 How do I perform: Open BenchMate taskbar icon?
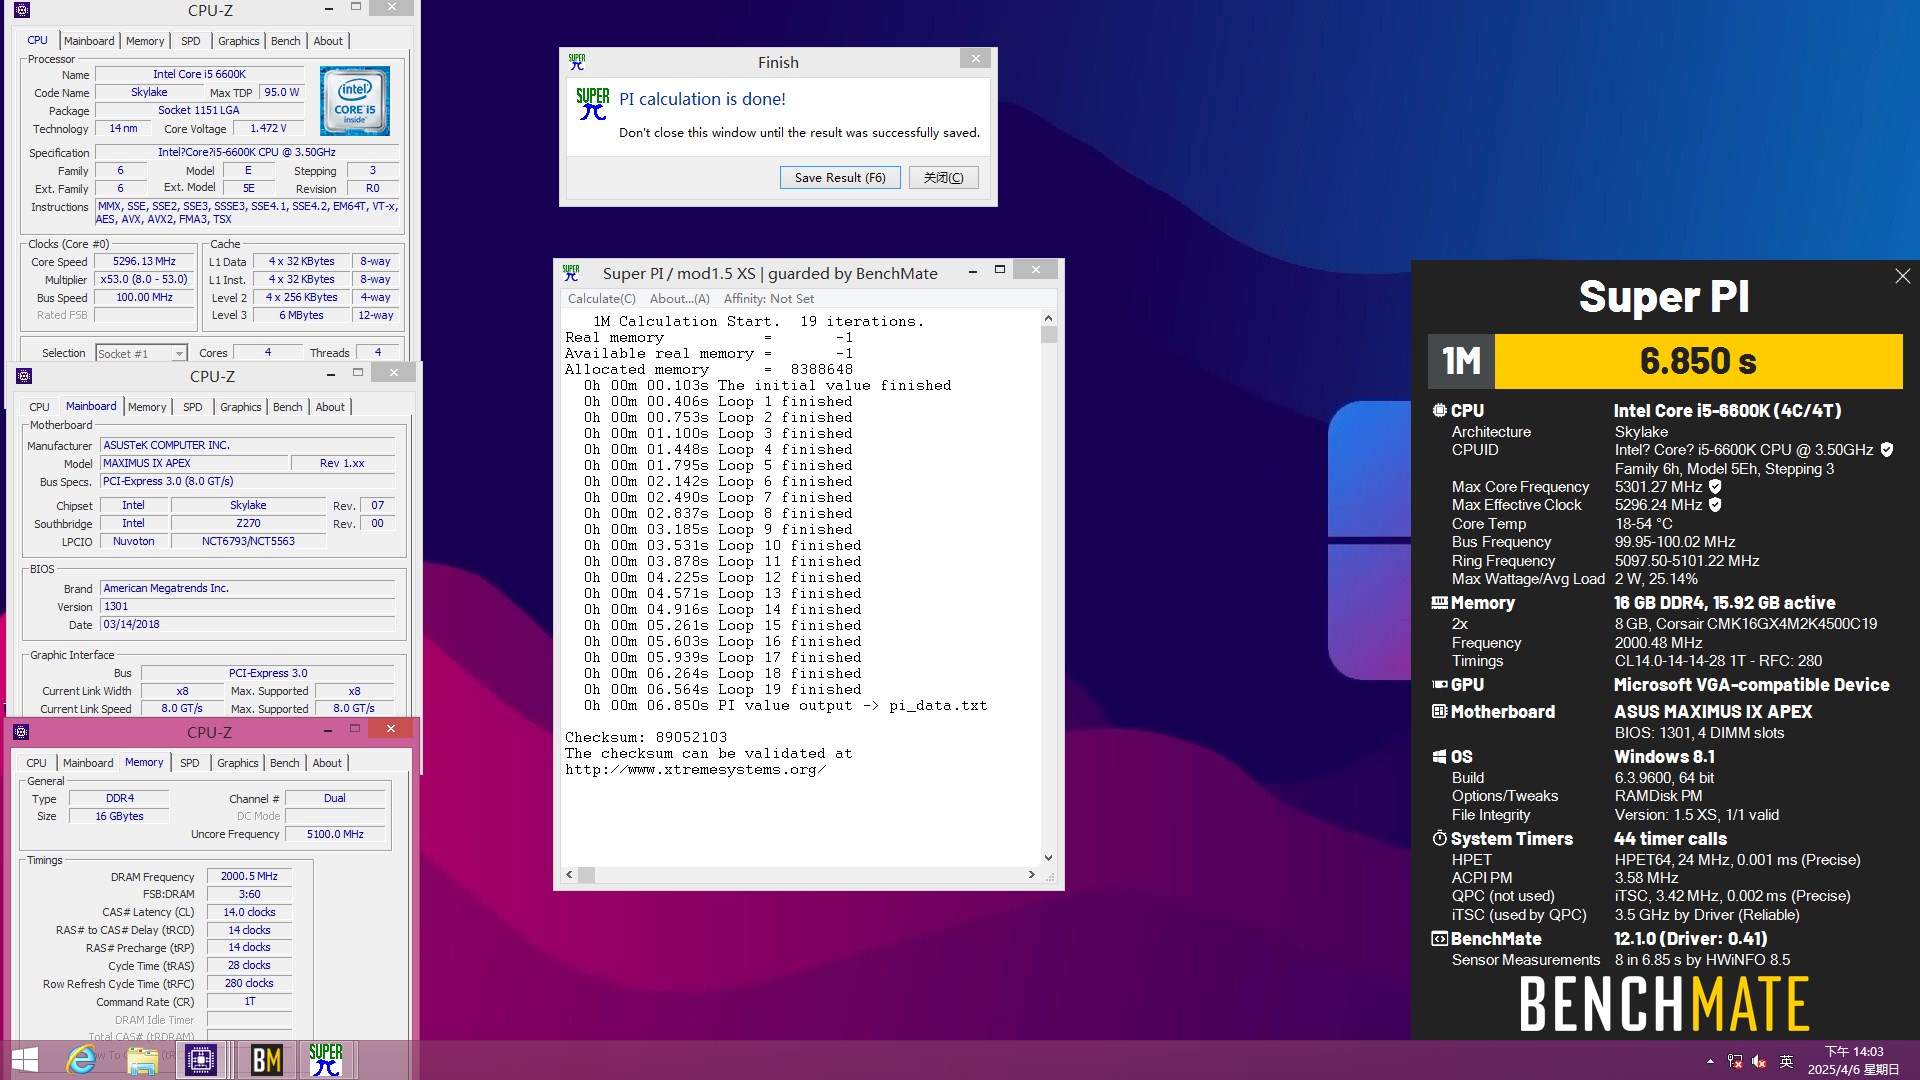coord(266,1060)
